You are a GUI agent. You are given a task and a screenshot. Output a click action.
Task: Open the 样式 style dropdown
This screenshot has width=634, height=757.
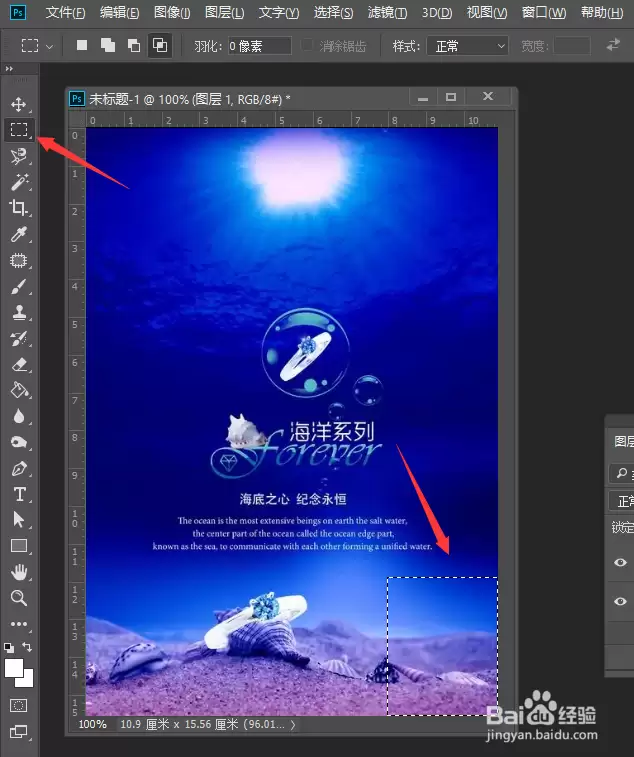point(467,46)
